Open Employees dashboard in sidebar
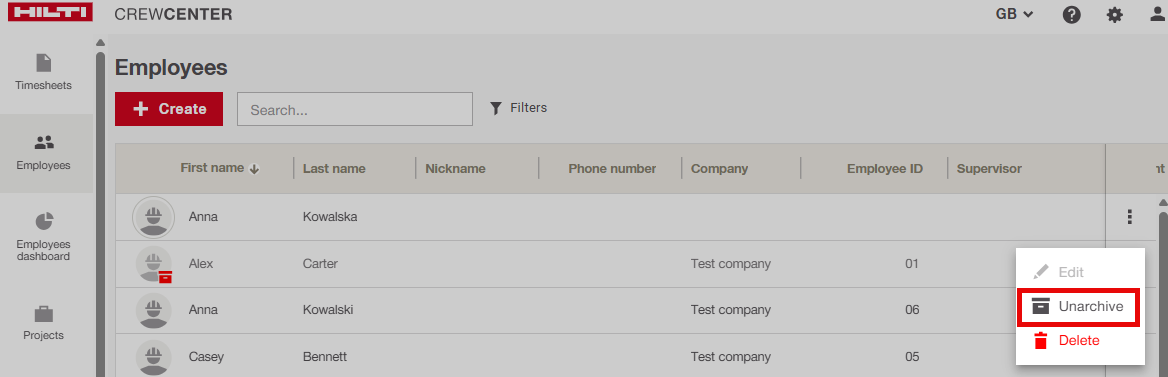This screenshot has height=377, width=1168. [x=43, y=237]
